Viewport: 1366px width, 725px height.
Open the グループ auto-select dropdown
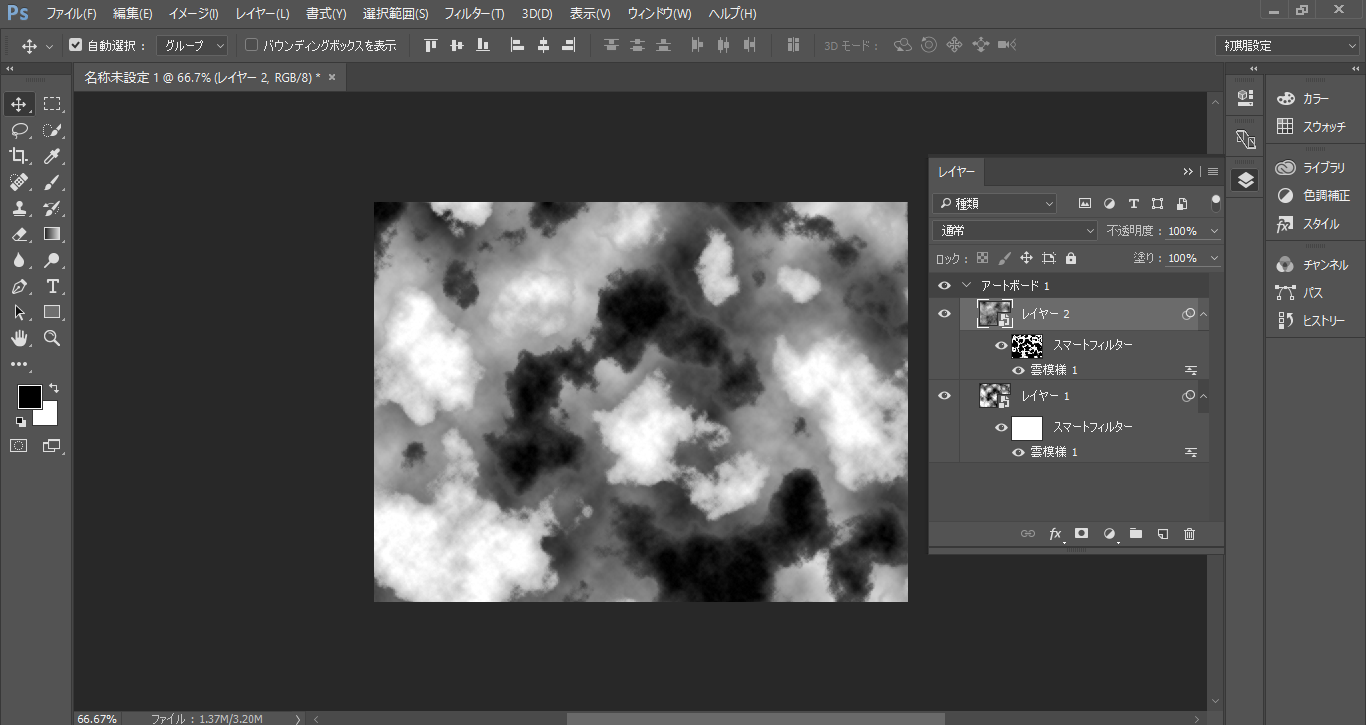(x=191, y=45)
